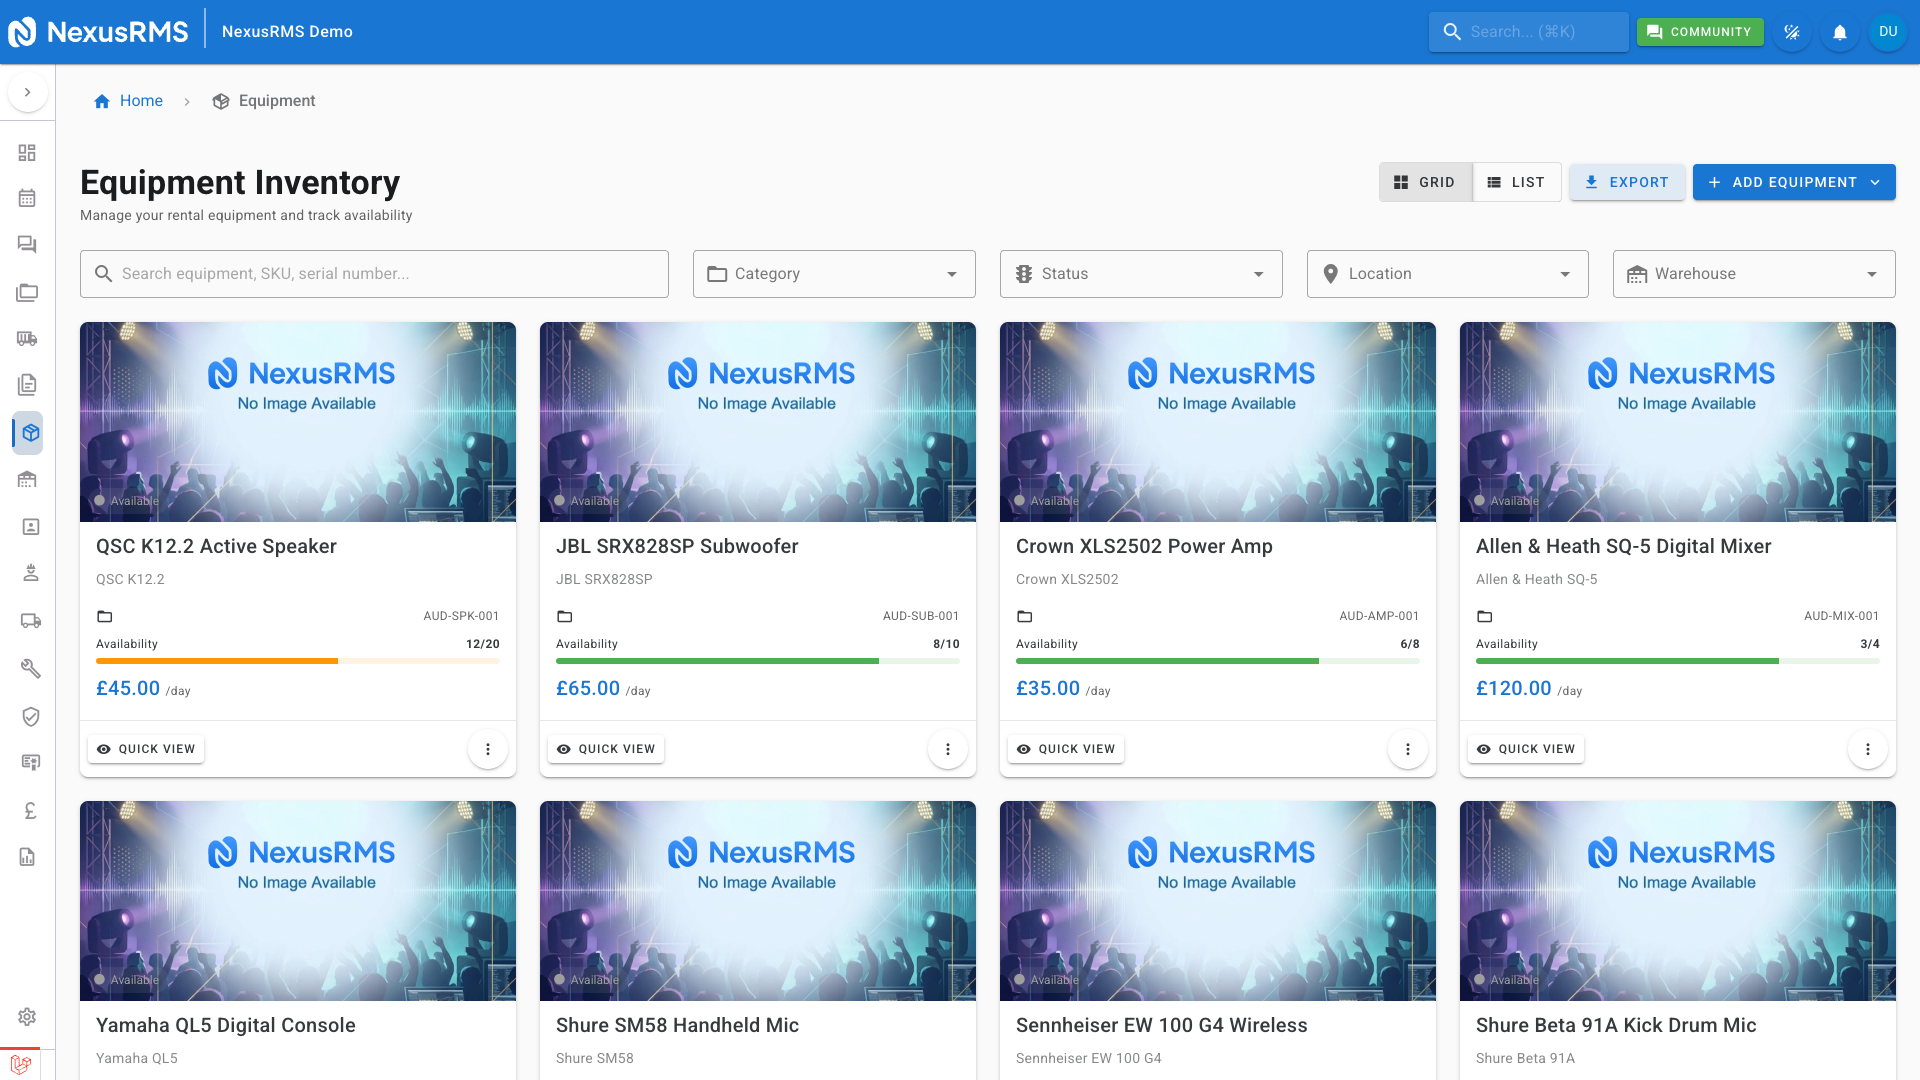Open the dashboard icon in sidebar
Image resolution: width=1920 pixels, height=1080 pixels.
(x=27, y=152)
